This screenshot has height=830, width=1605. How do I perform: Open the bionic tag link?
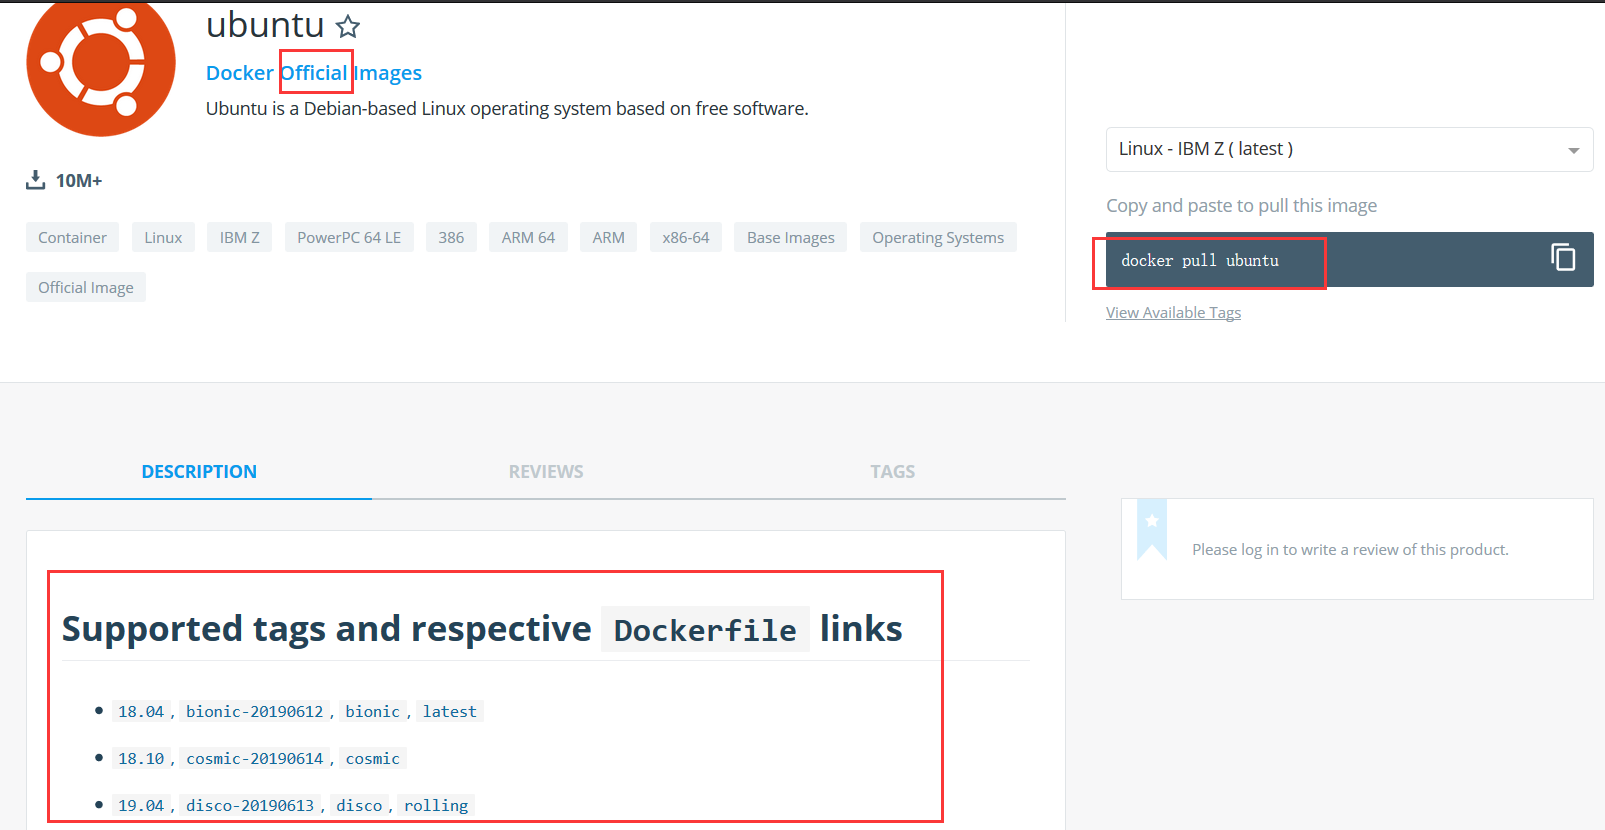[x=373, y=711]
